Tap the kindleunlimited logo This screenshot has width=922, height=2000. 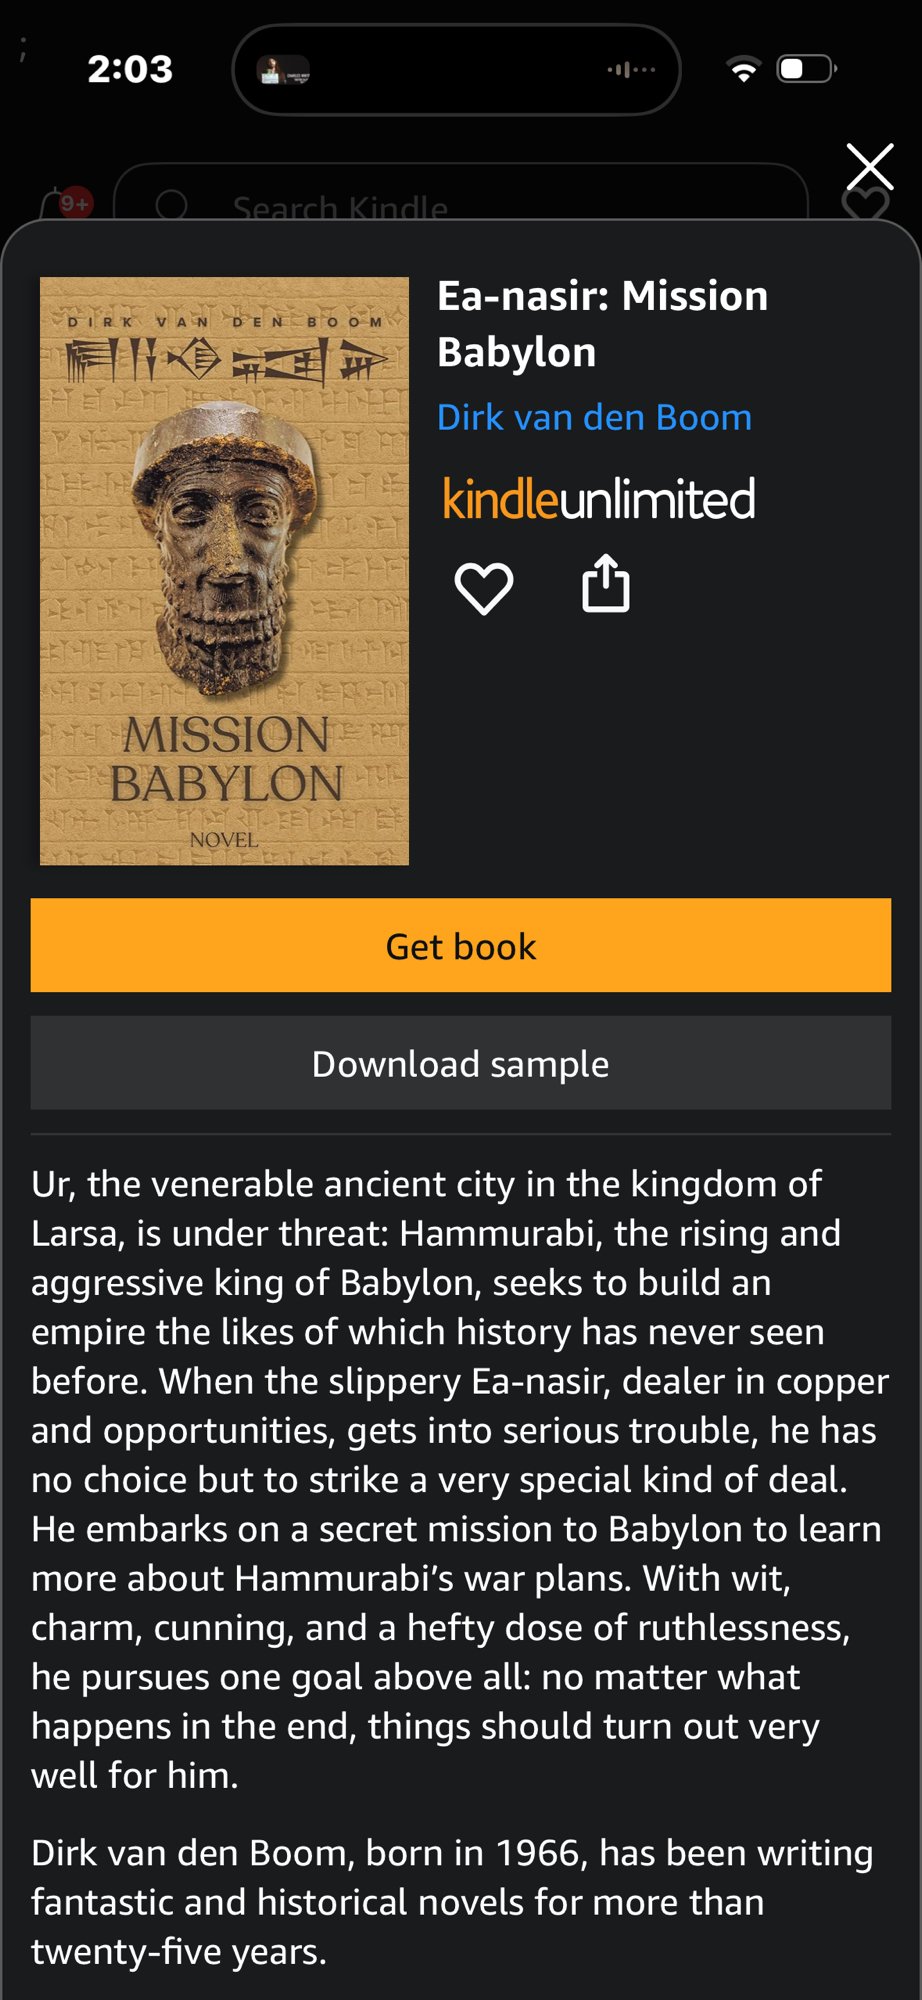tap(599, 499)
